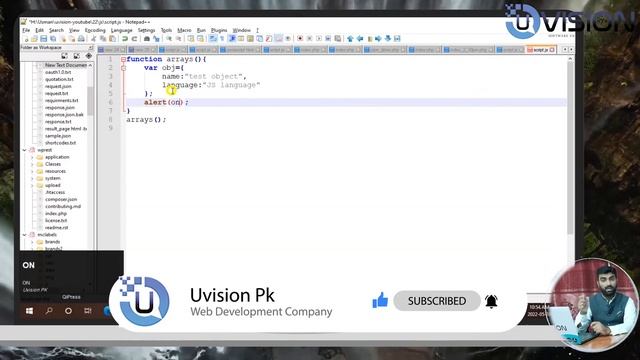Zoom in using the toolbar icon
Screen dimensions: 640x360
pyautogui.click(x=169, y=39)
